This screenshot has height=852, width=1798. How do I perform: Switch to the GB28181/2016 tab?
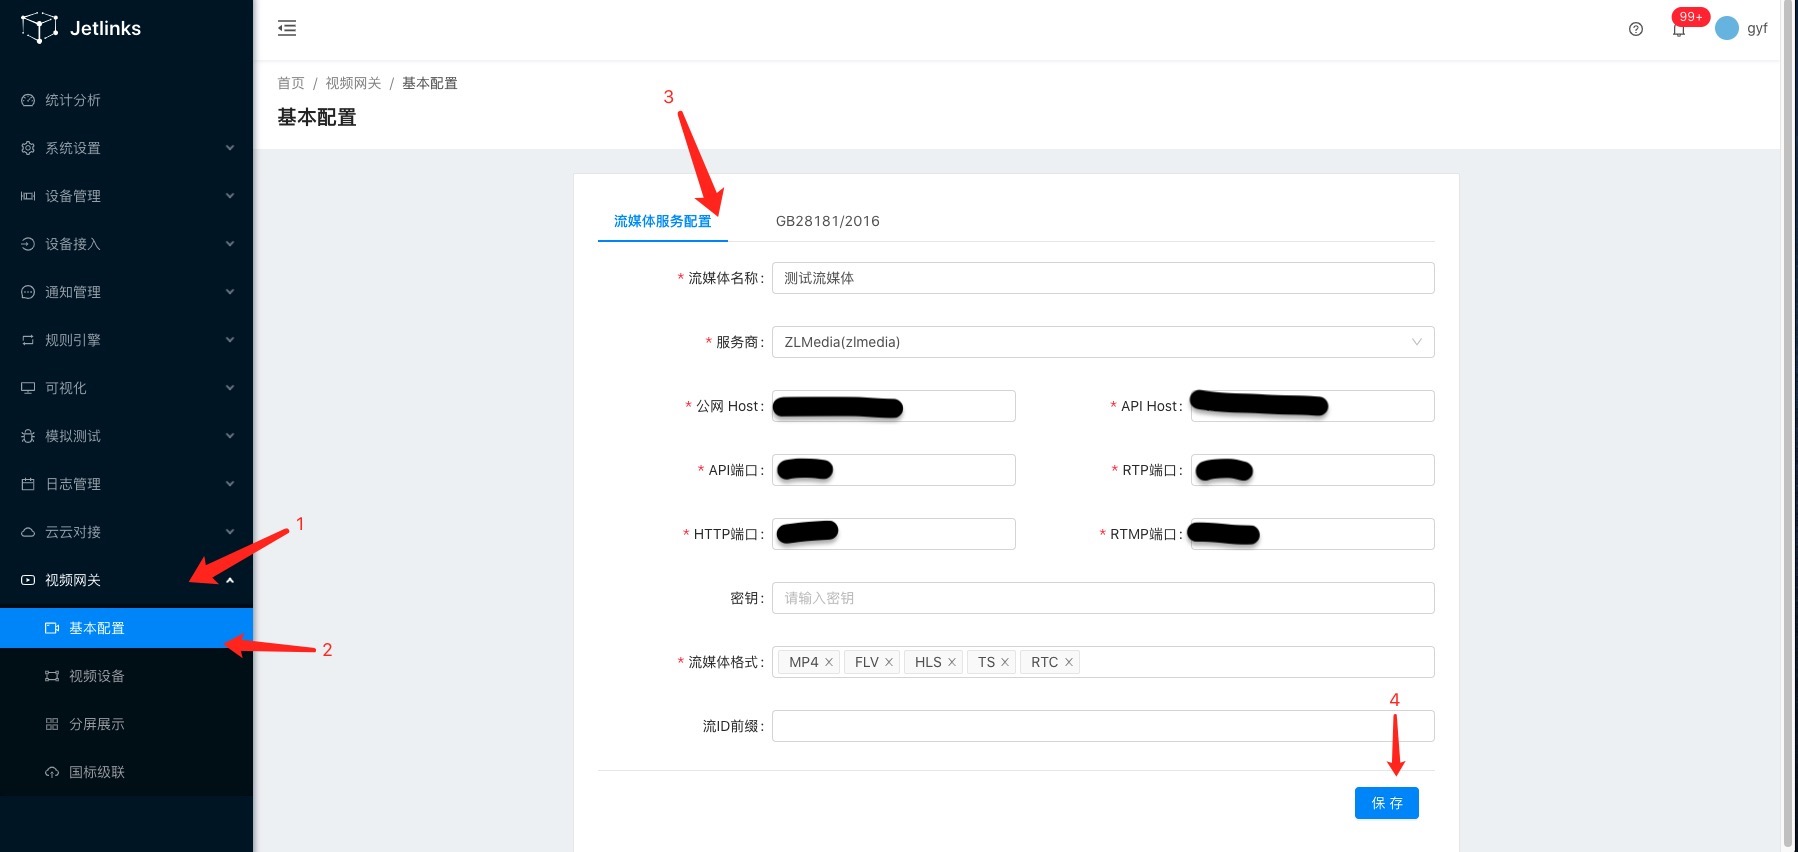point(827,221)
